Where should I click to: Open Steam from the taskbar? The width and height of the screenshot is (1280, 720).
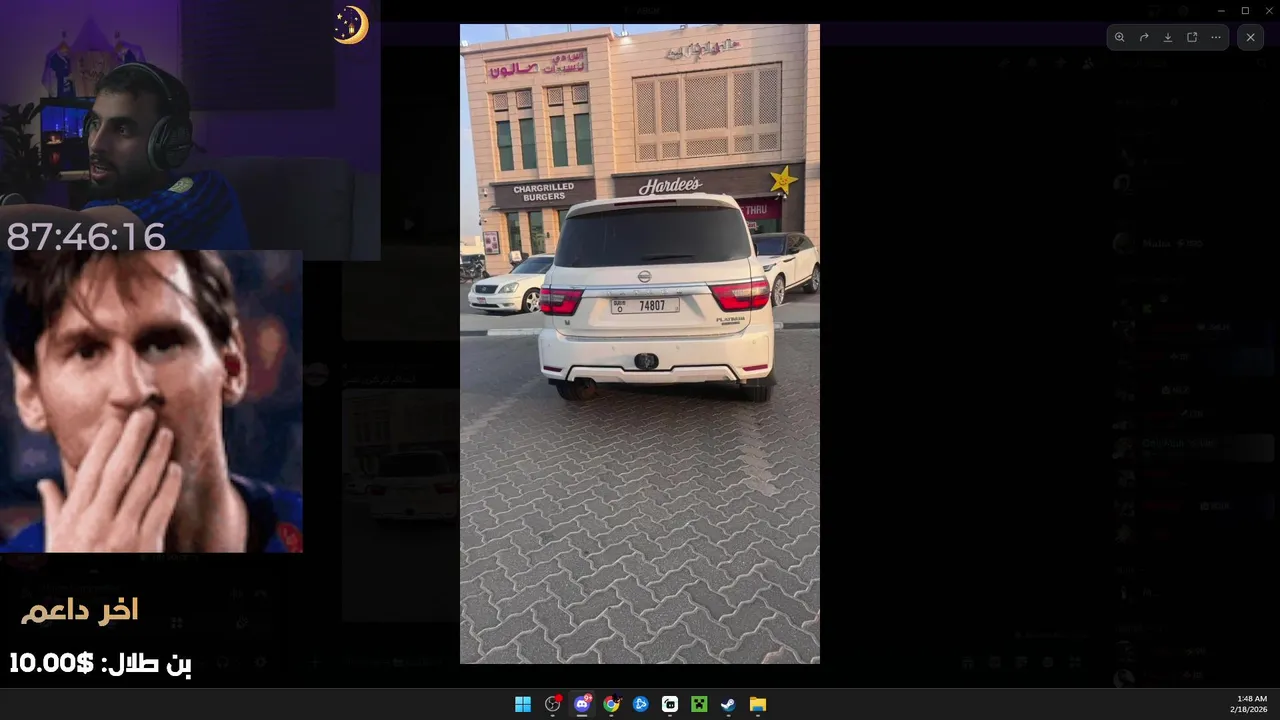click(x=728, y=704)
